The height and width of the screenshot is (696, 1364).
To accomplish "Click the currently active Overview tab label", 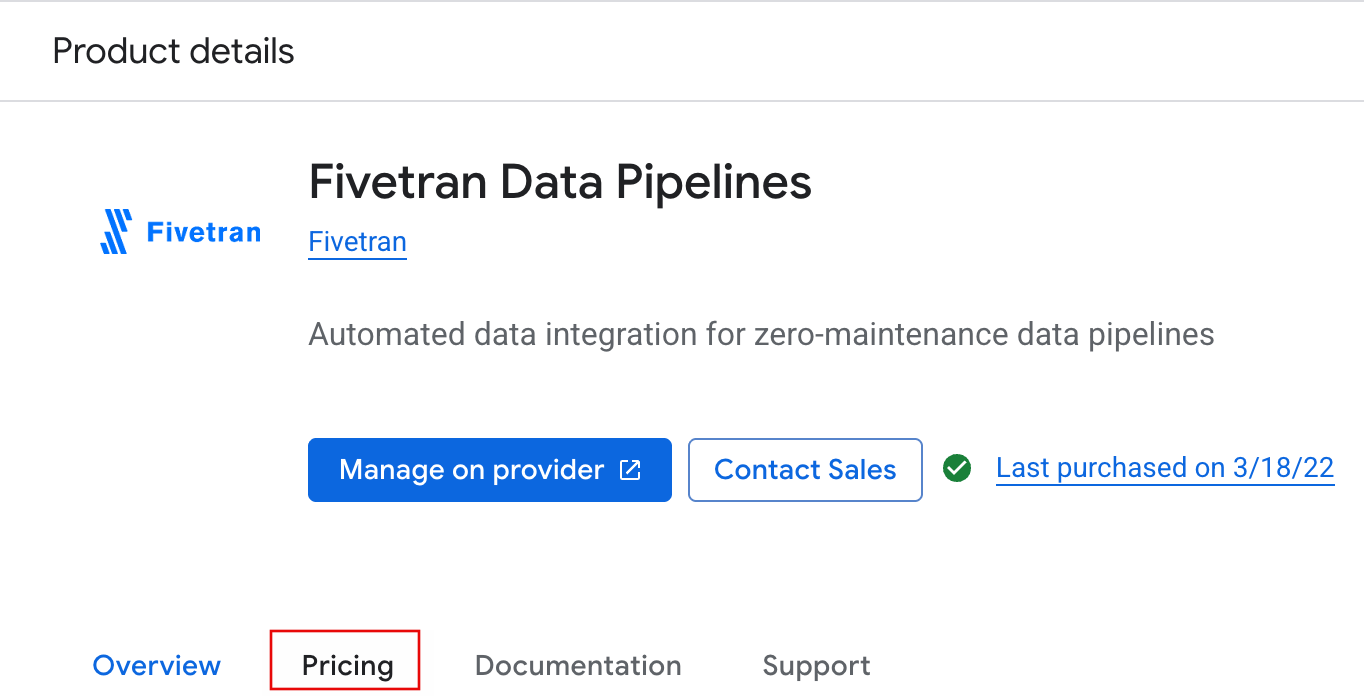I will (x=156, y=664).
